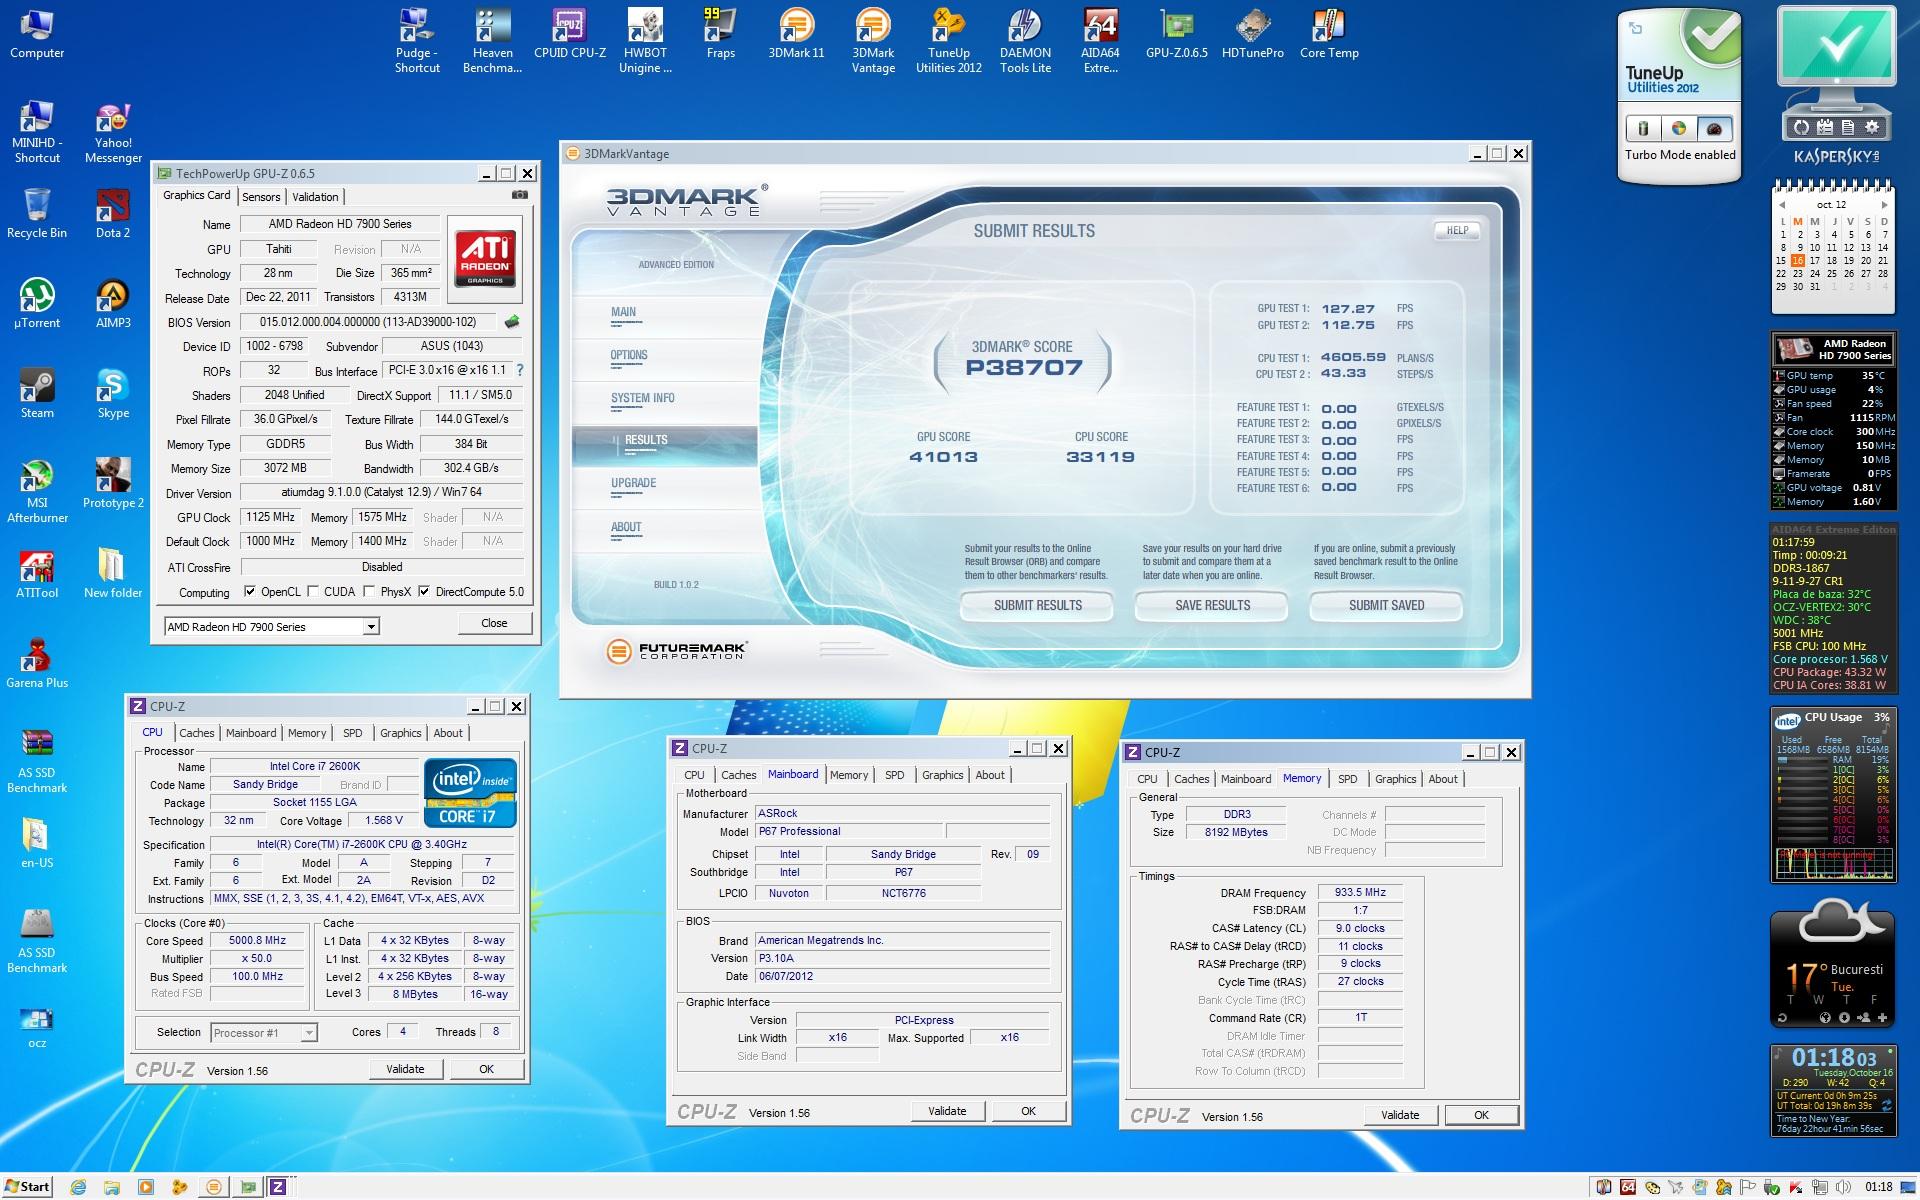Image resolution: width=1920 pixels, height=1200 pixels.
Task: Click SUBMIT RESULTS button in 3DMark Vantage
Action: point(1037,605)
